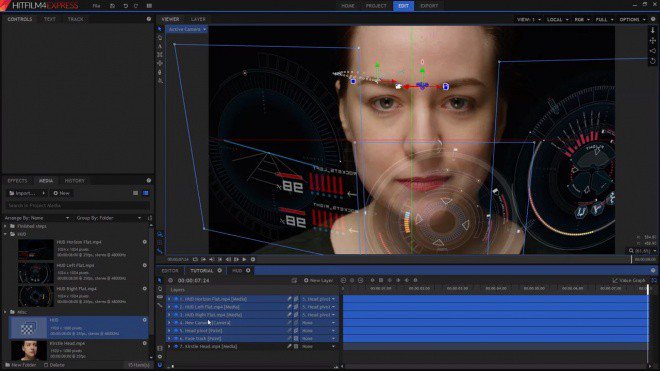Open the Active Camera dropdown
Image resolution: width=660 pixels, height=371 pixels.
[187, 29]
